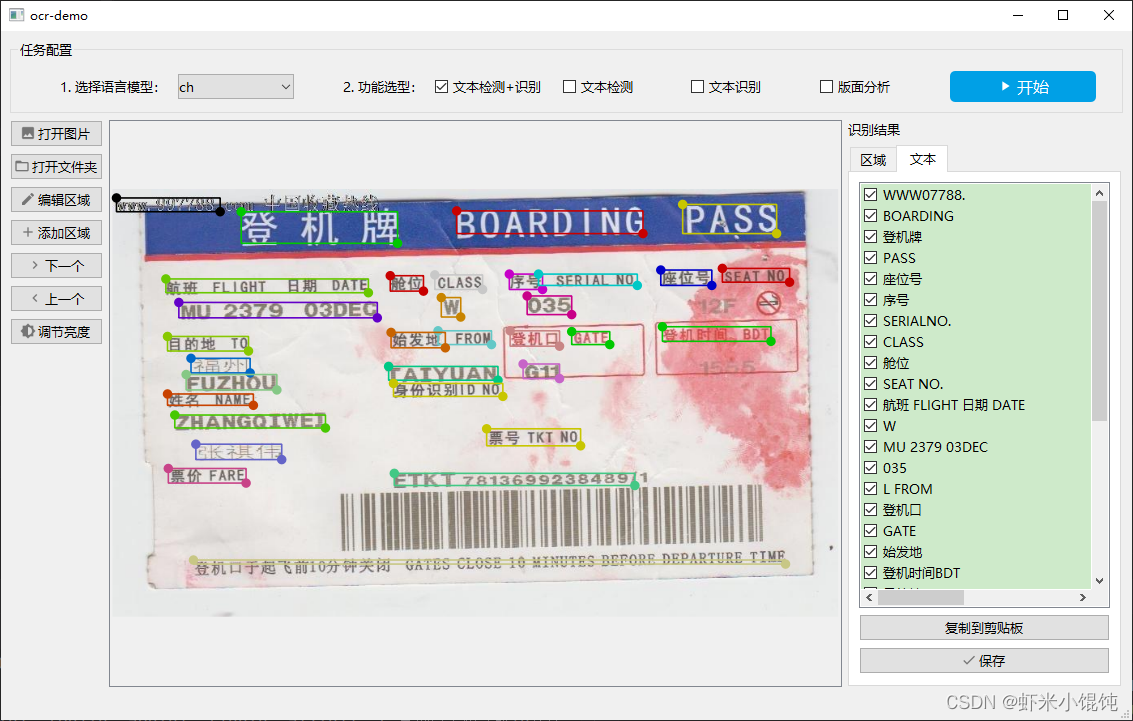This screenshot has width=1133, height=721.
Task: Click the MU 2379 03DEC detection box
Action: click(278, 311)
